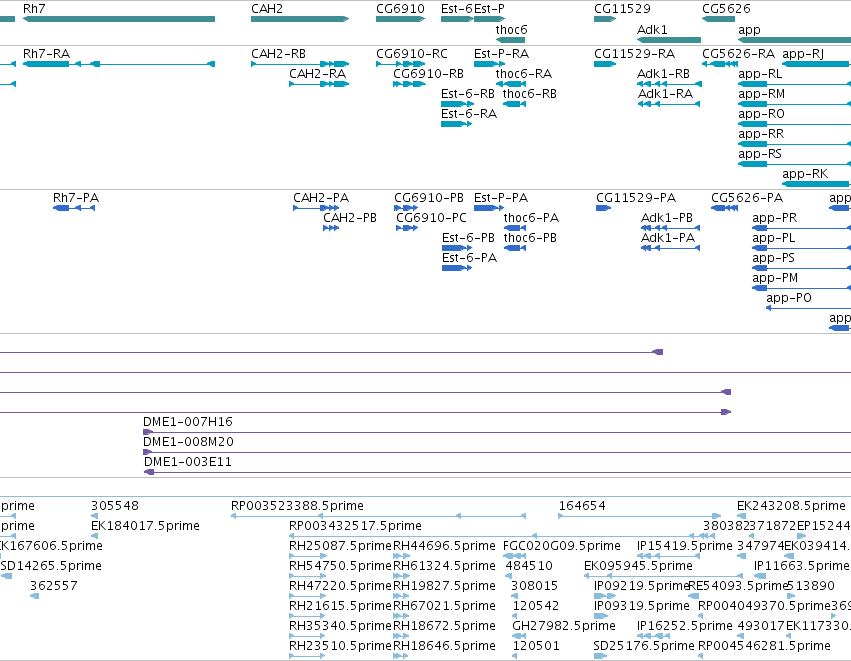Select the CG6910-PC protein label
851x661 pixels.
coord(431,218)
